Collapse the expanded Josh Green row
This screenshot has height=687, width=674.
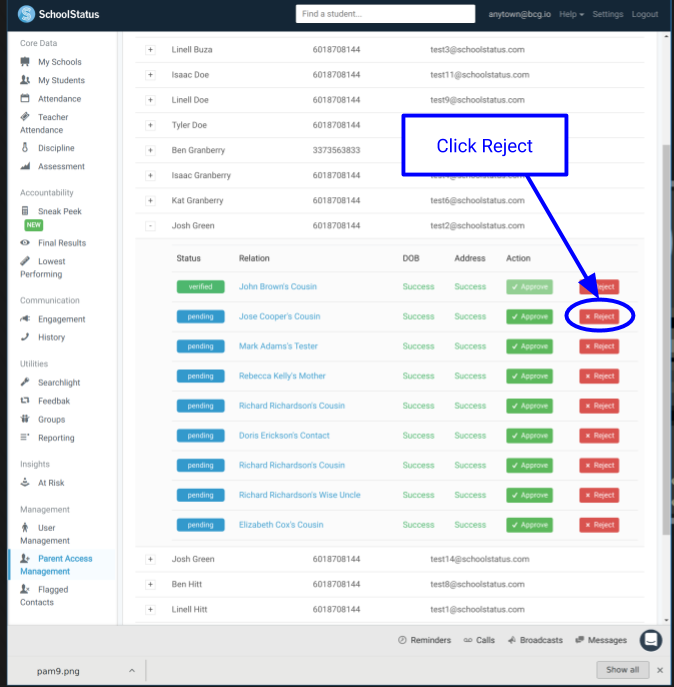pos(150,226)
